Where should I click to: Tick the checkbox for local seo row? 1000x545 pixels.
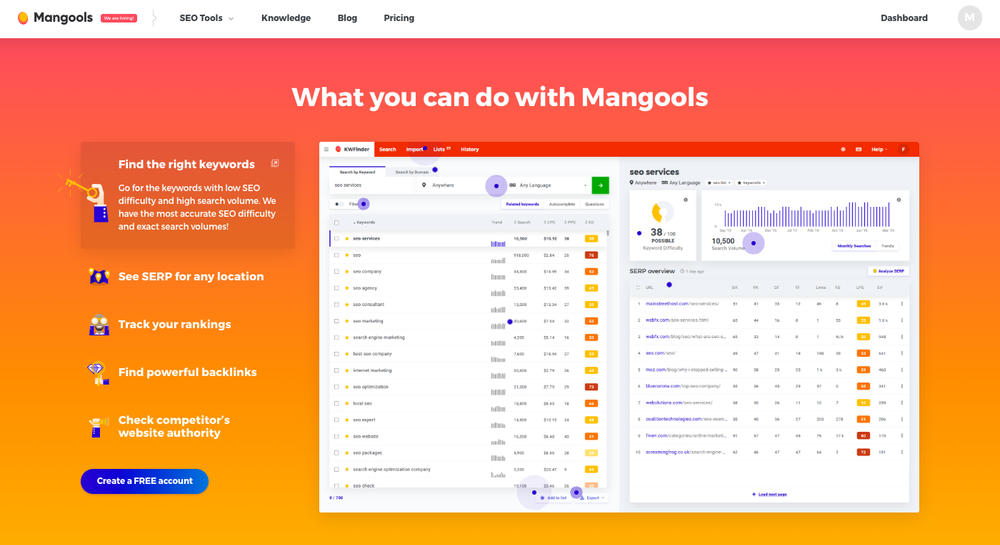(337, 403)
